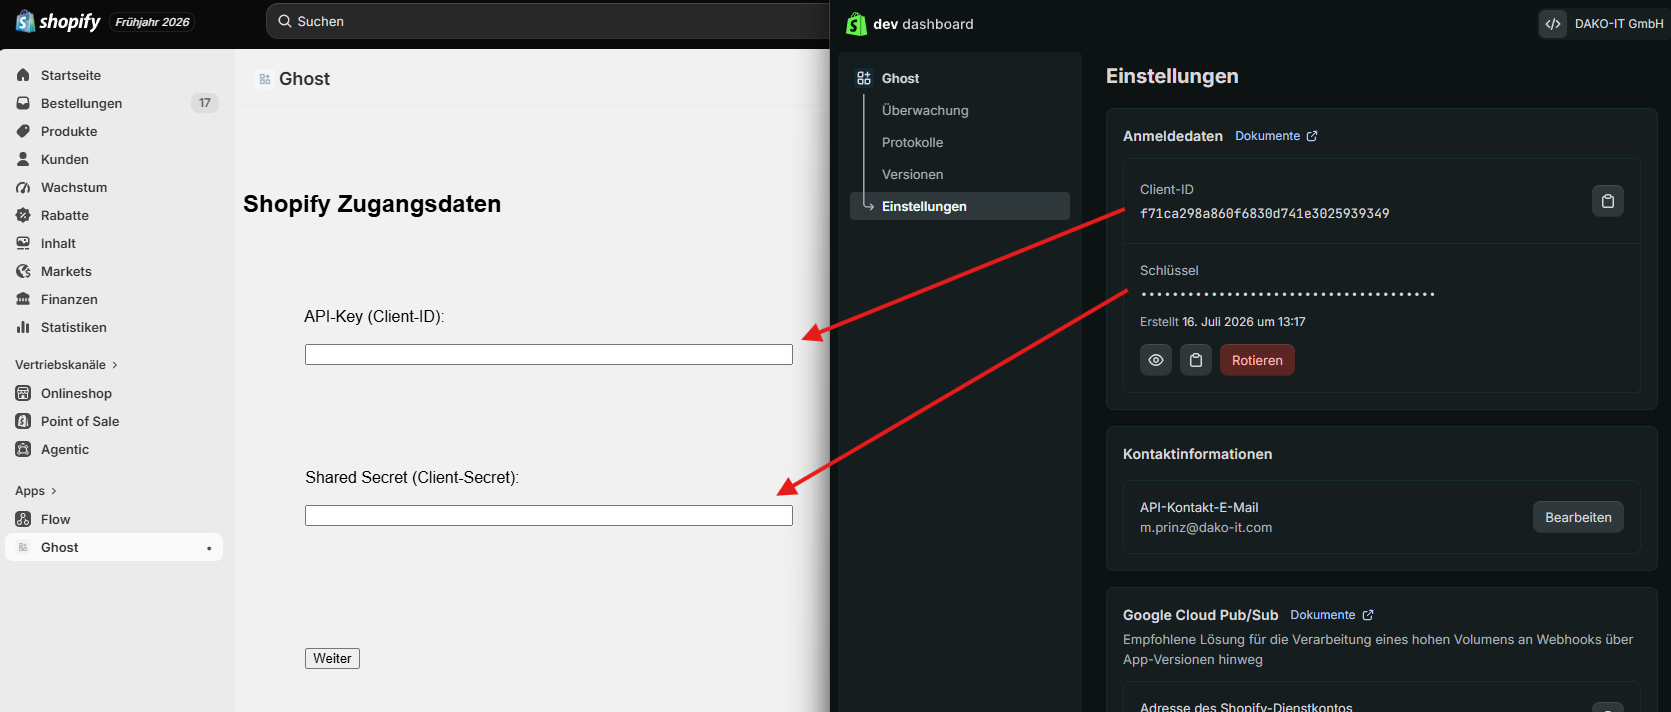Click Bearbeiten for API-Kontakt-E-Mail
1671x712 pixels.
(x=1578, y=517)
